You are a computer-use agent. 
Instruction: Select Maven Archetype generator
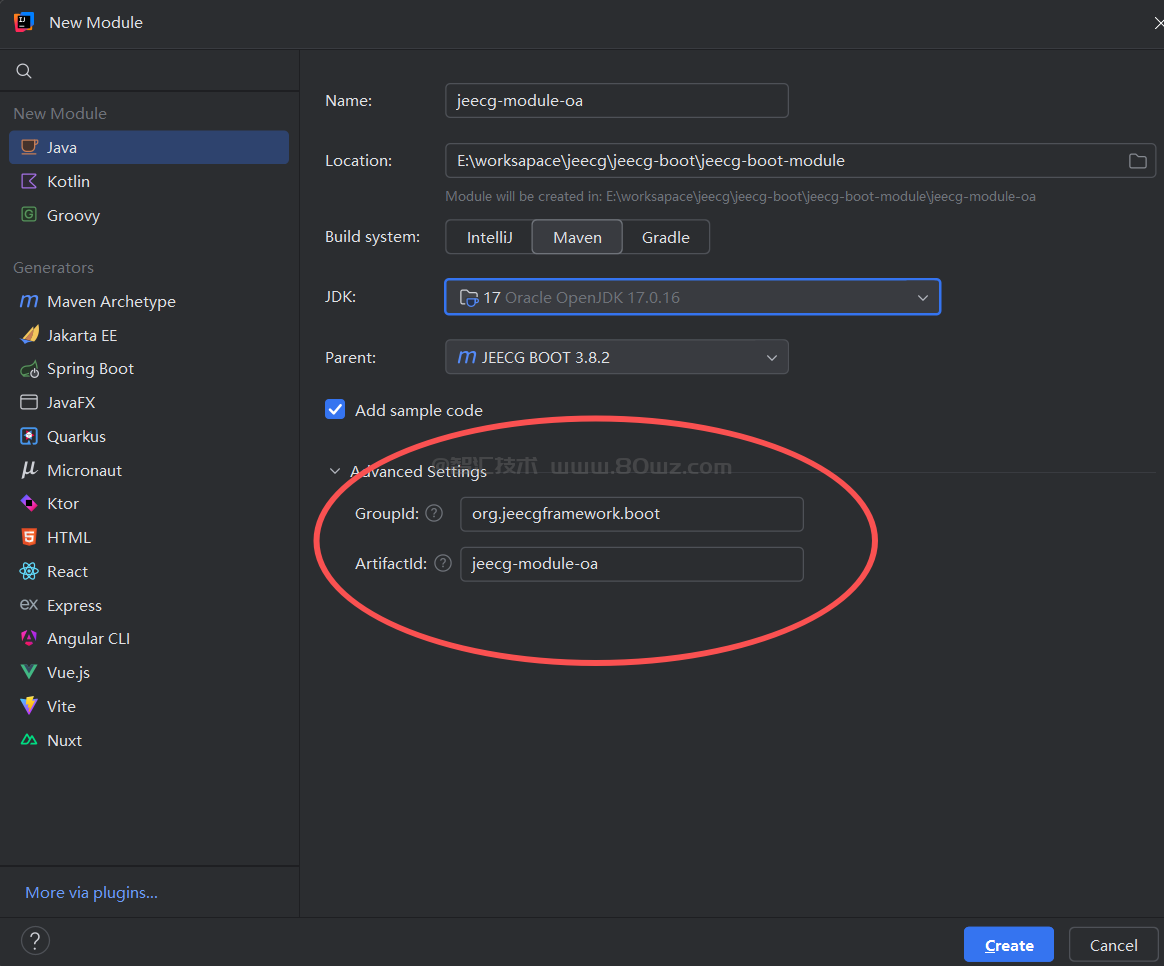tap(148, 301)
